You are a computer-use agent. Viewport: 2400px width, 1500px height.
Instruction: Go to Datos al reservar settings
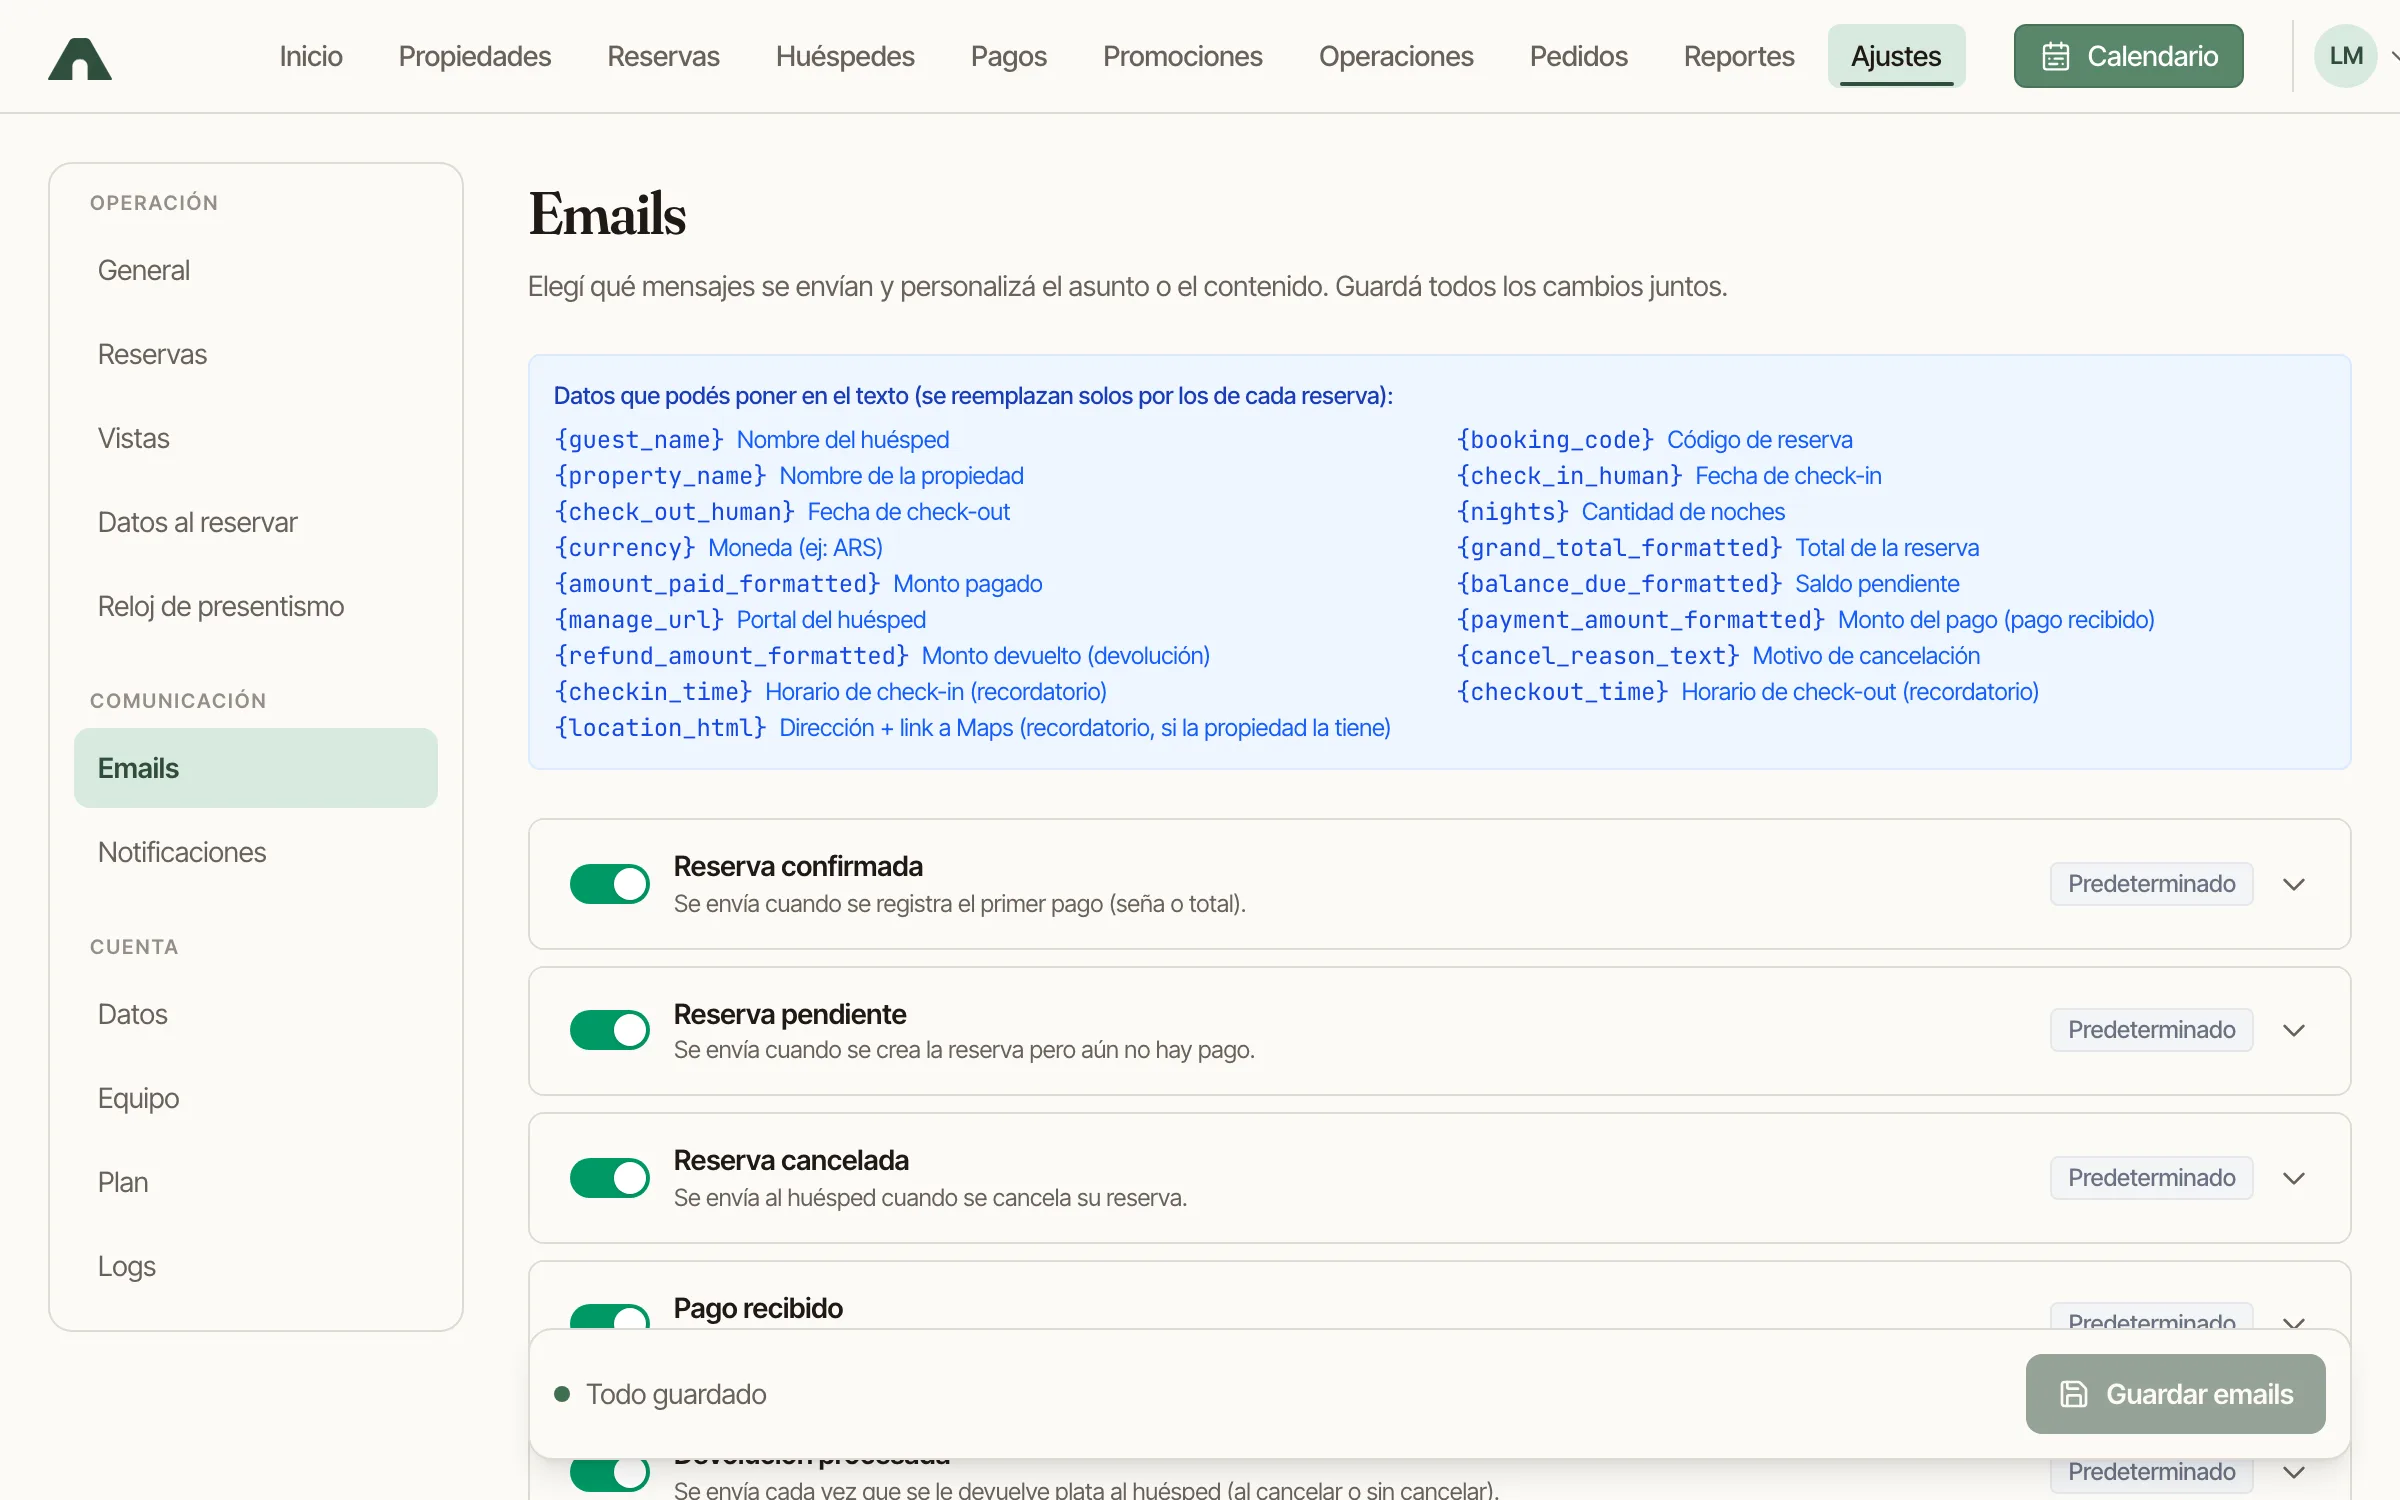tap(256, 522)
